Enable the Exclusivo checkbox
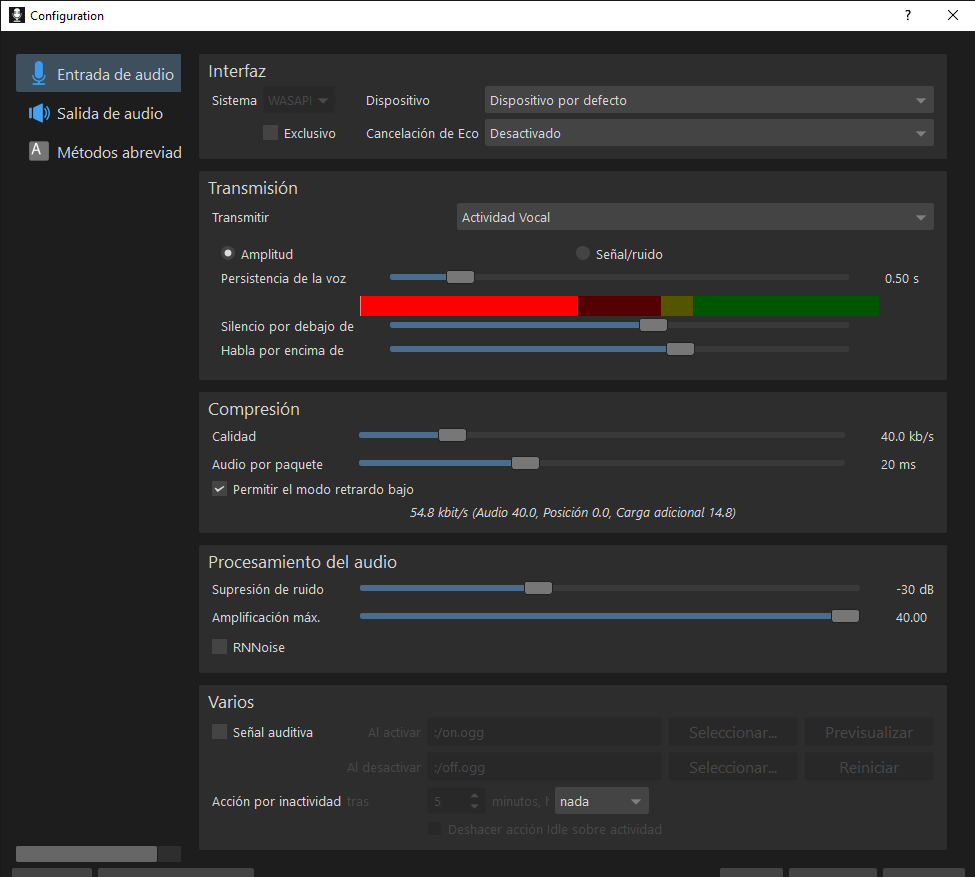975x877 pixels. (x=270, y=133)
